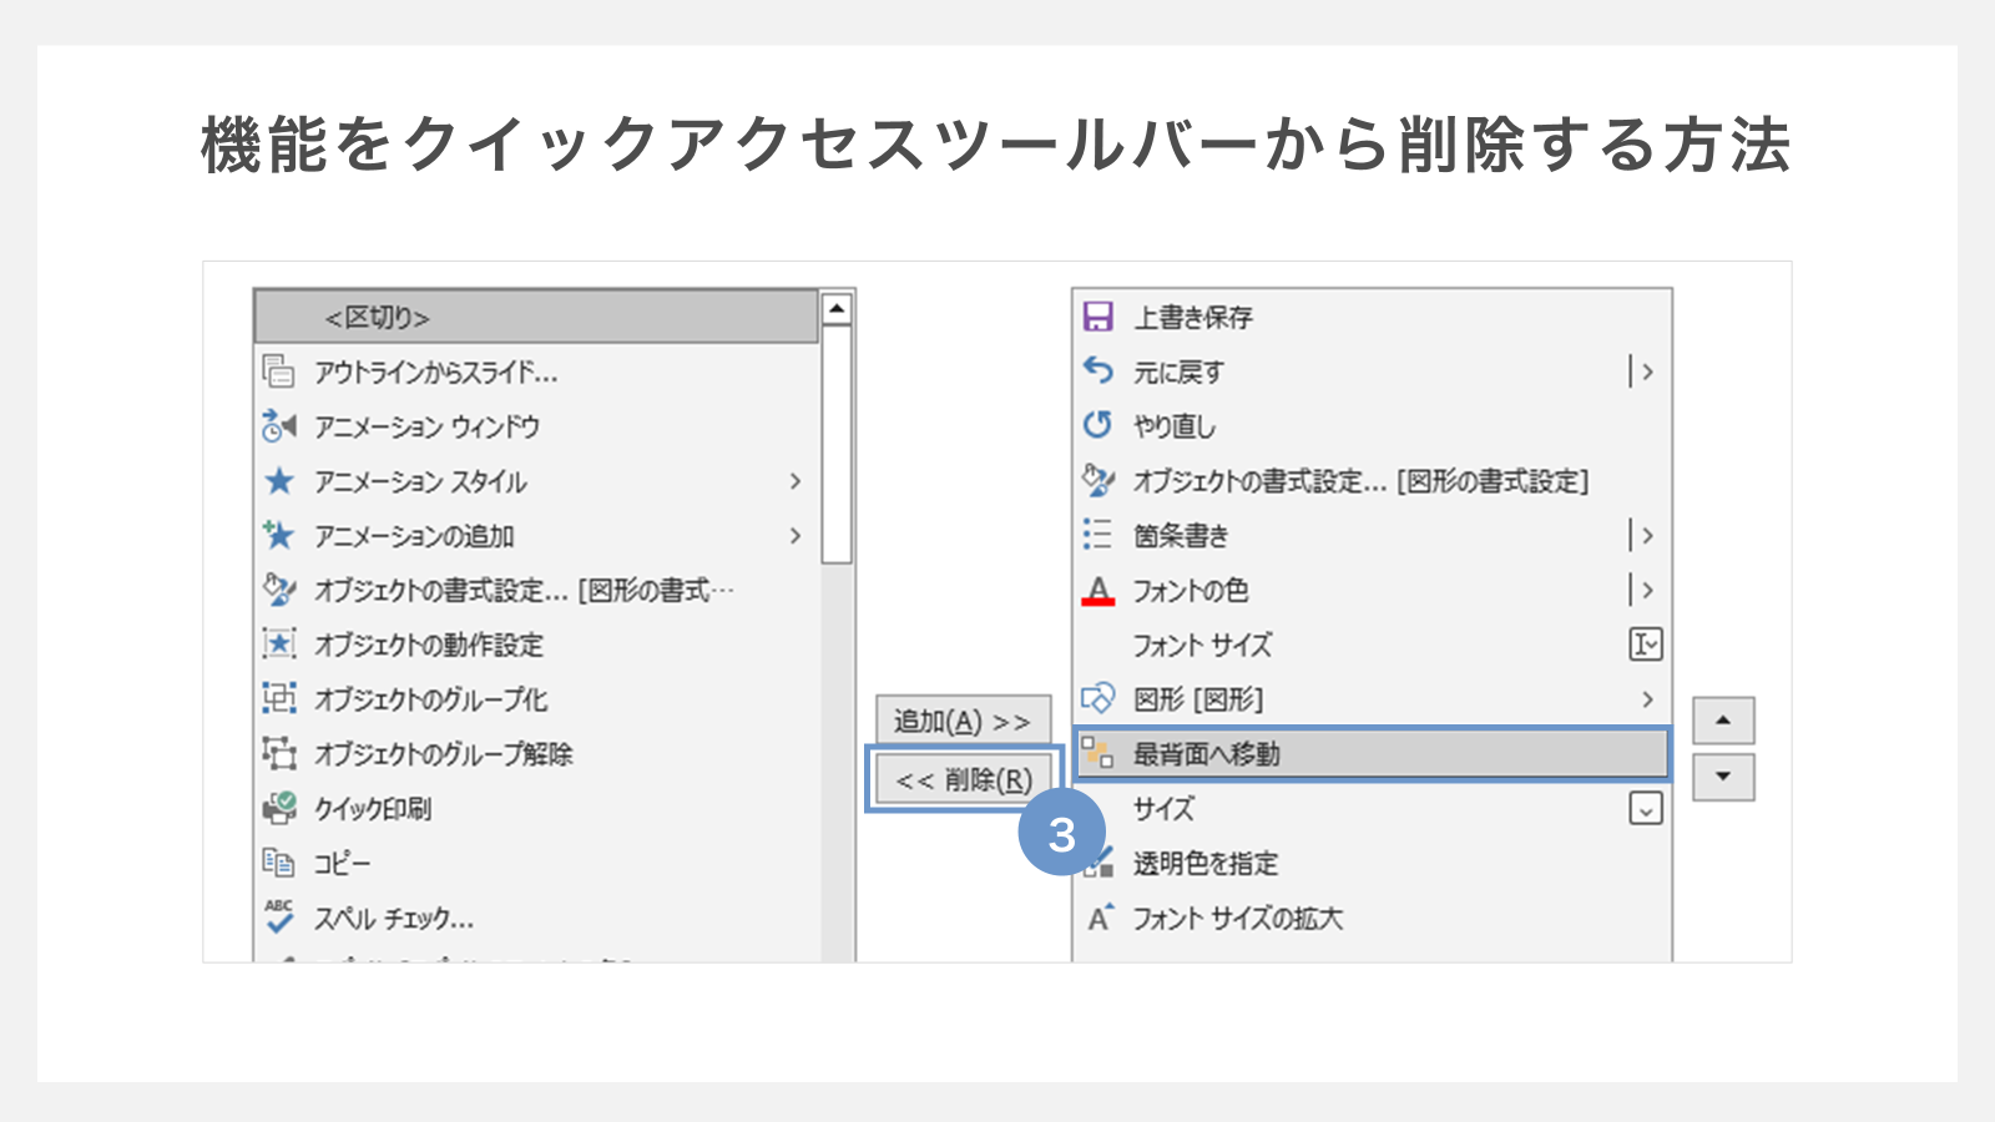
Task: Select オブジェクトのグループ化 entry
Action: 537,699
